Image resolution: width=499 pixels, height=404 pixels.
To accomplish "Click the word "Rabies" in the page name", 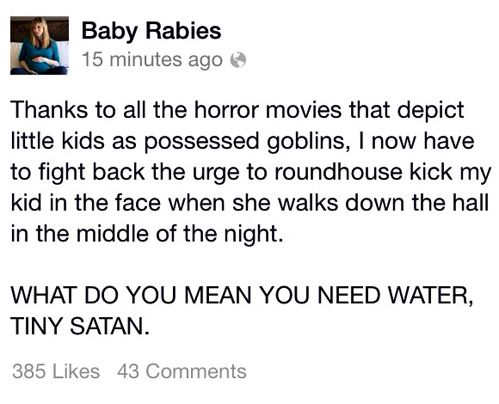I will [183, 31].
